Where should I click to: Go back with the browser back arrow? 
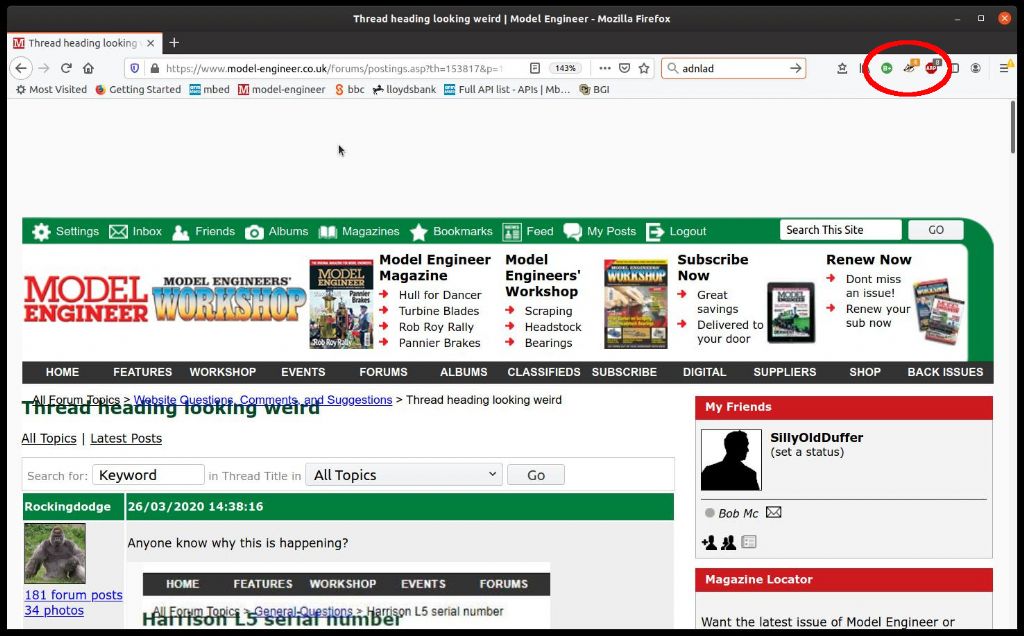(21, 68)
